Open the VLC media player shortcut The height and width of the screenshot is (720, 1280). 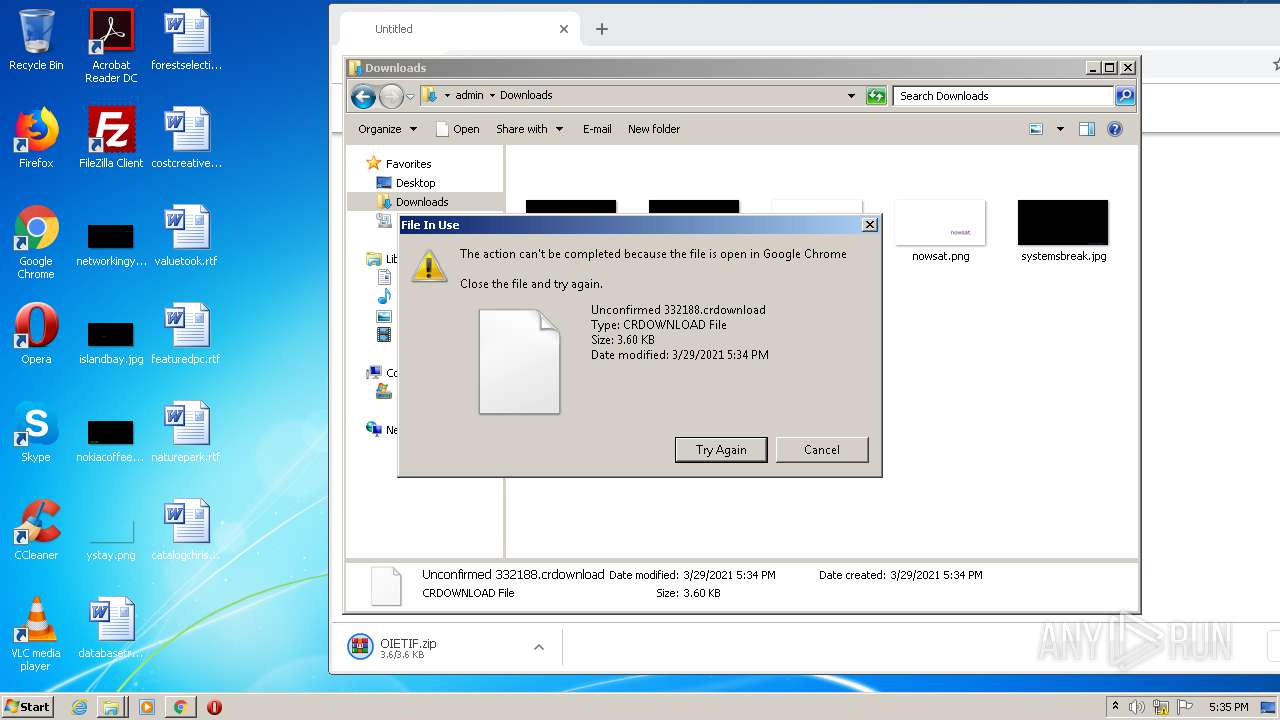[36, 634]
